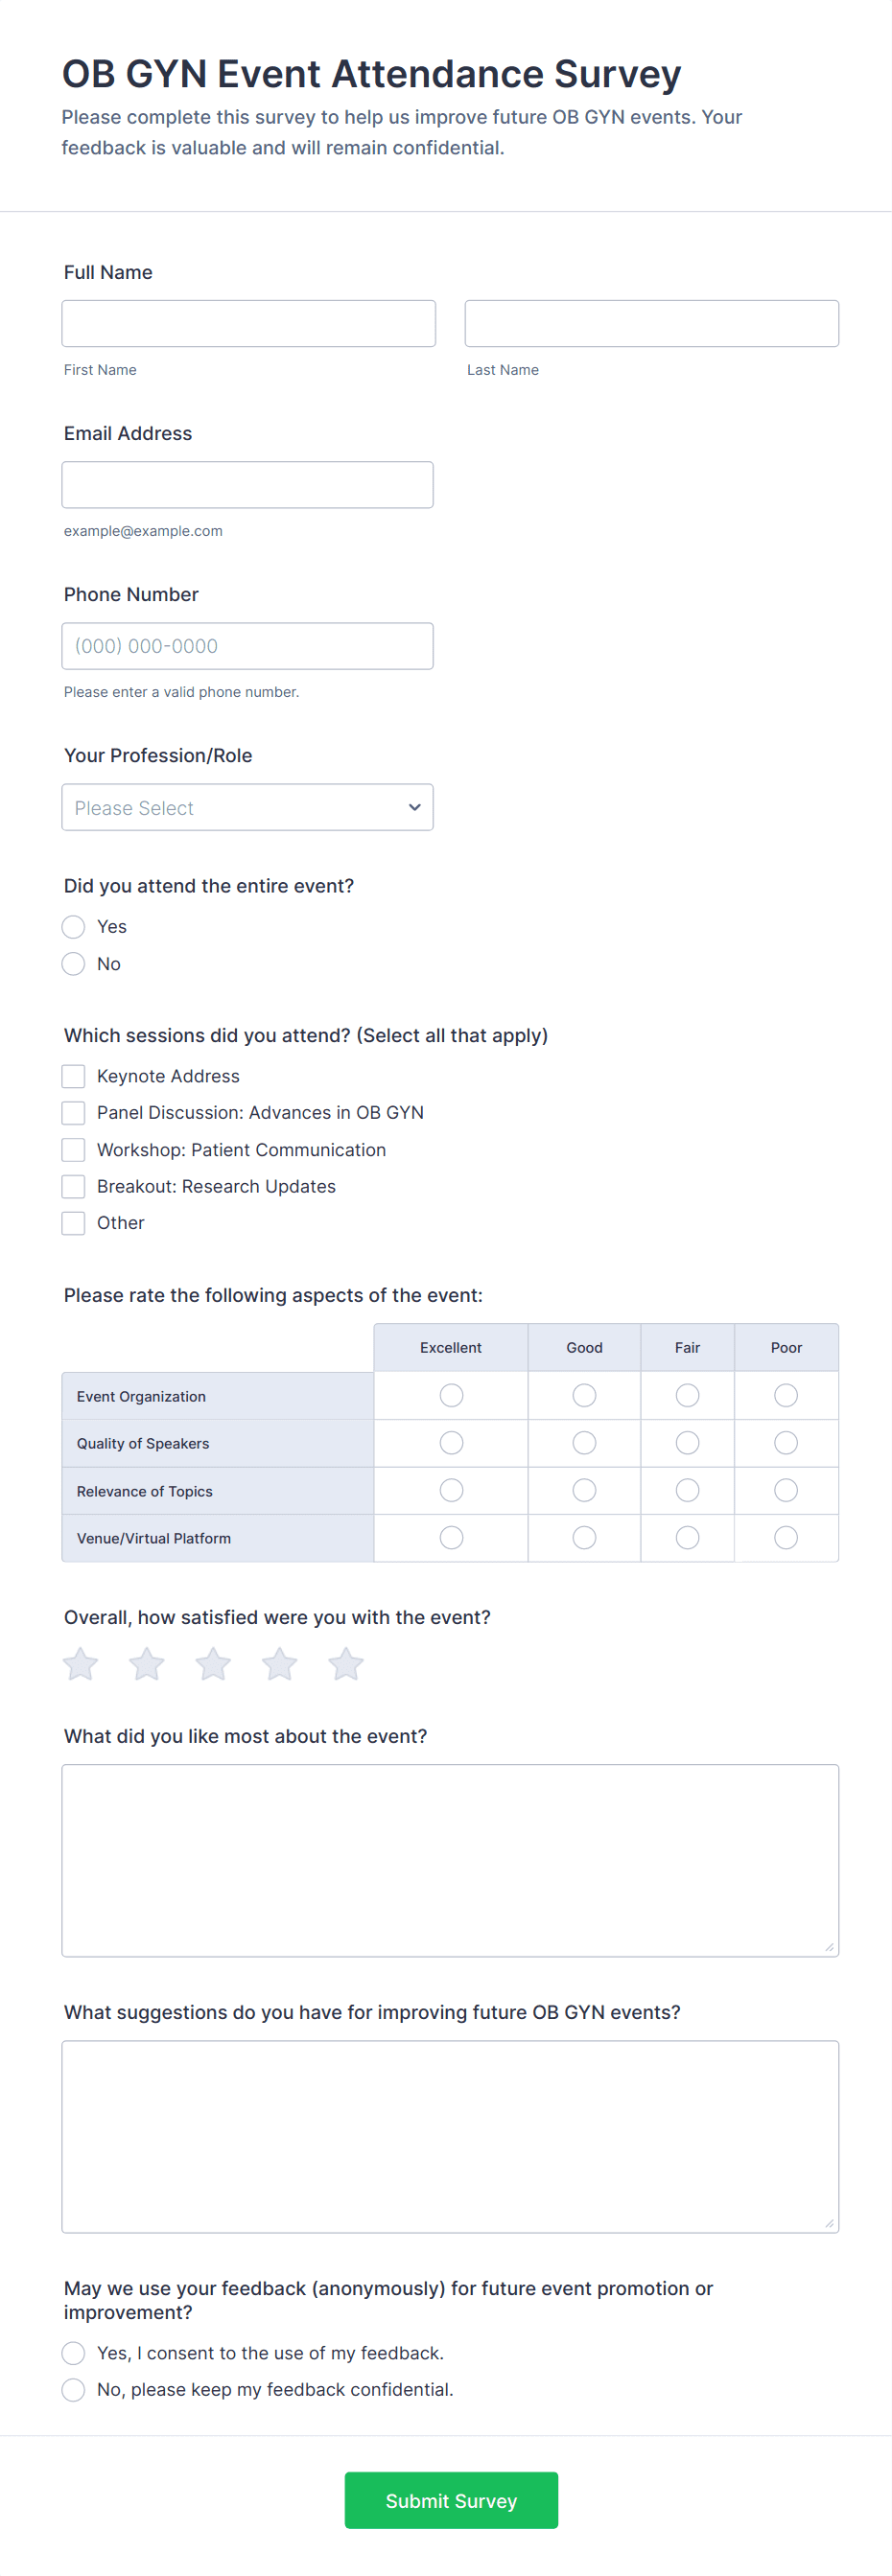Screen dimensions: 892x2576
Task: Tick Workshop: Patient Communication checkbox
Action: click(x=73, y=1150)
